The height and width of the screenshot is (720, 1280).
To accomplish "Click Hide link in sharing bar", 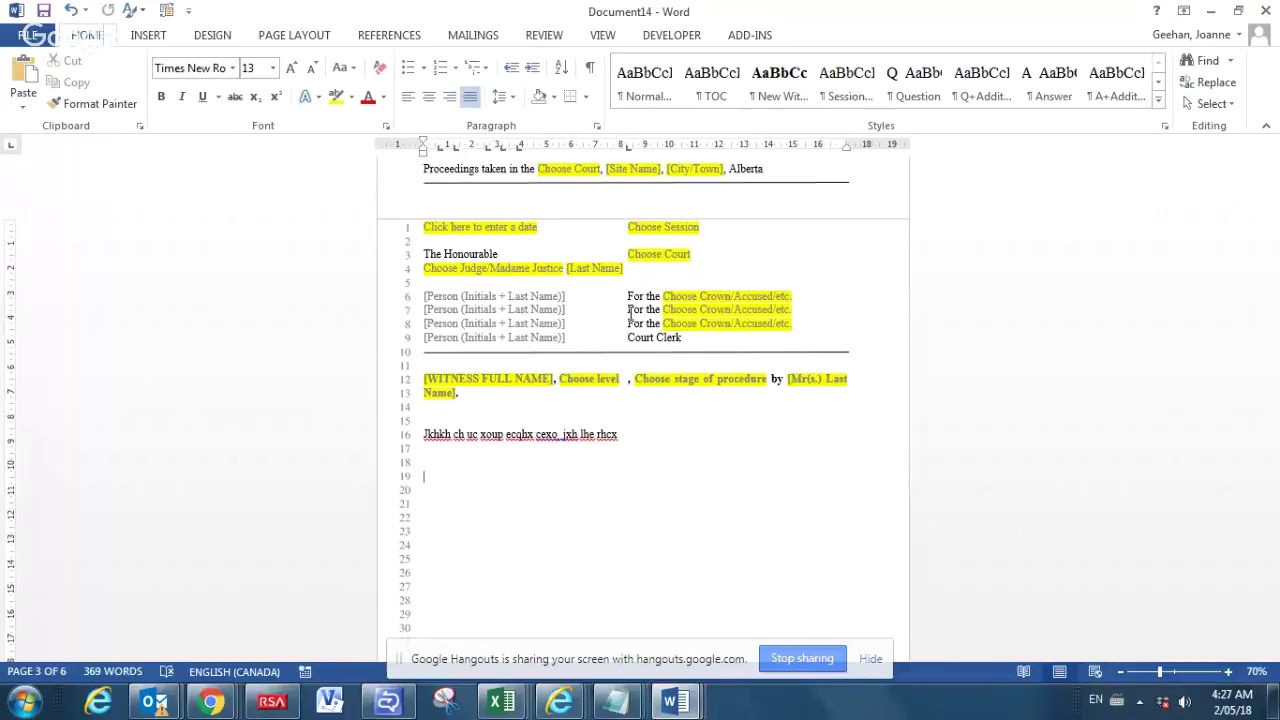I will click(870, 659).
